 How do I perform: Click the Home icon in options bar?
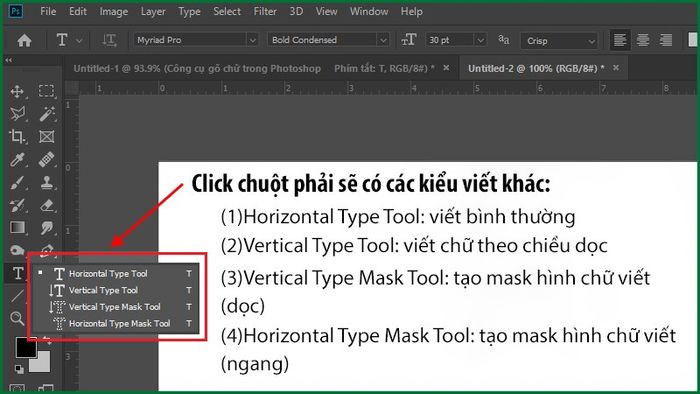click(x=24, y=41)
